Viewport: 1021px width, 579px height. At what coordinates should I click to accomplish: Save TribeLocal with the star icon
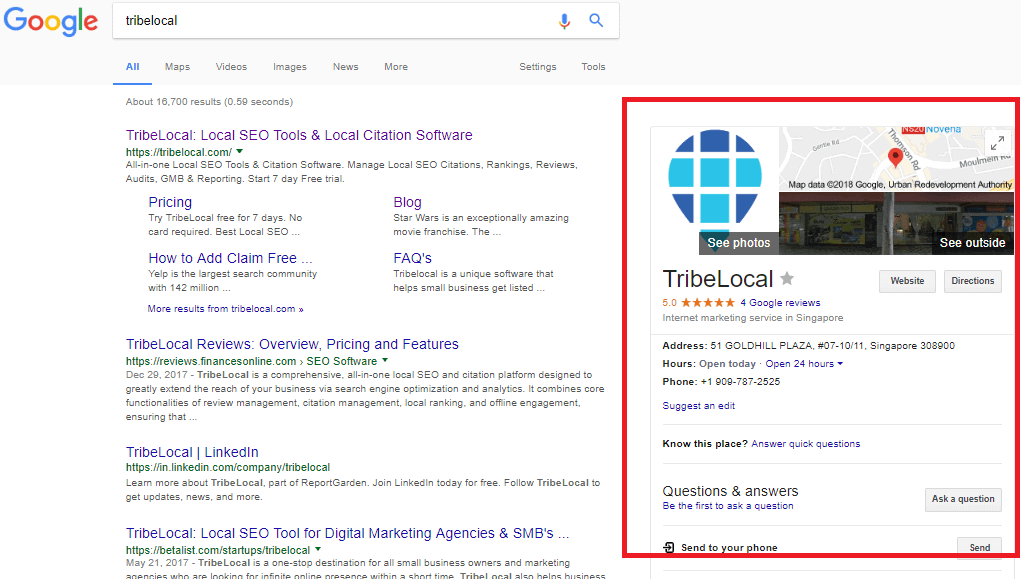tap(787, 279)
